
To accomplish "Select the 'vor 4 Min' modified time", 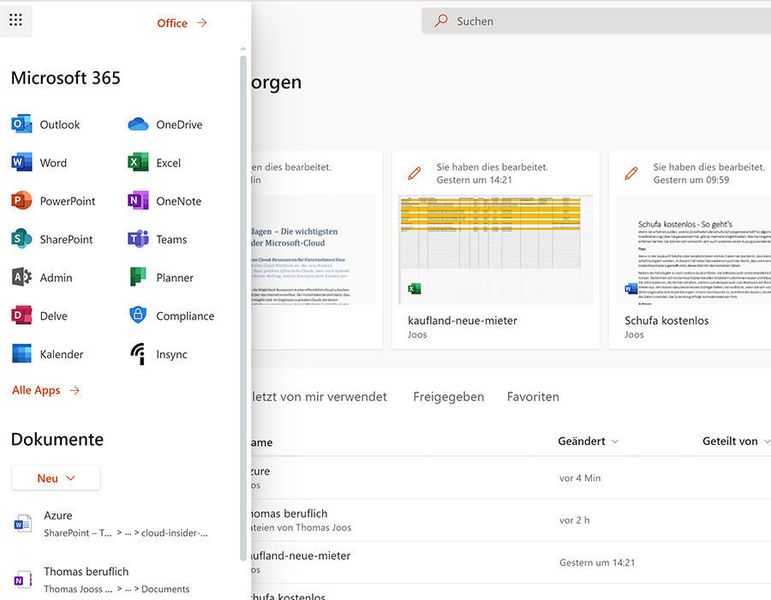I will (580, 478).
